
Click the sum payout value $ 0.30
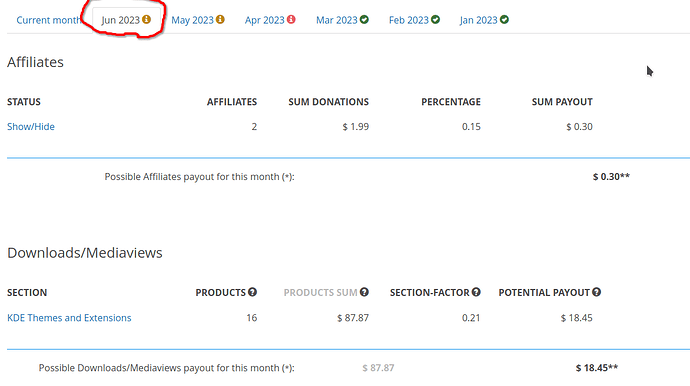[x=579, y=127]
